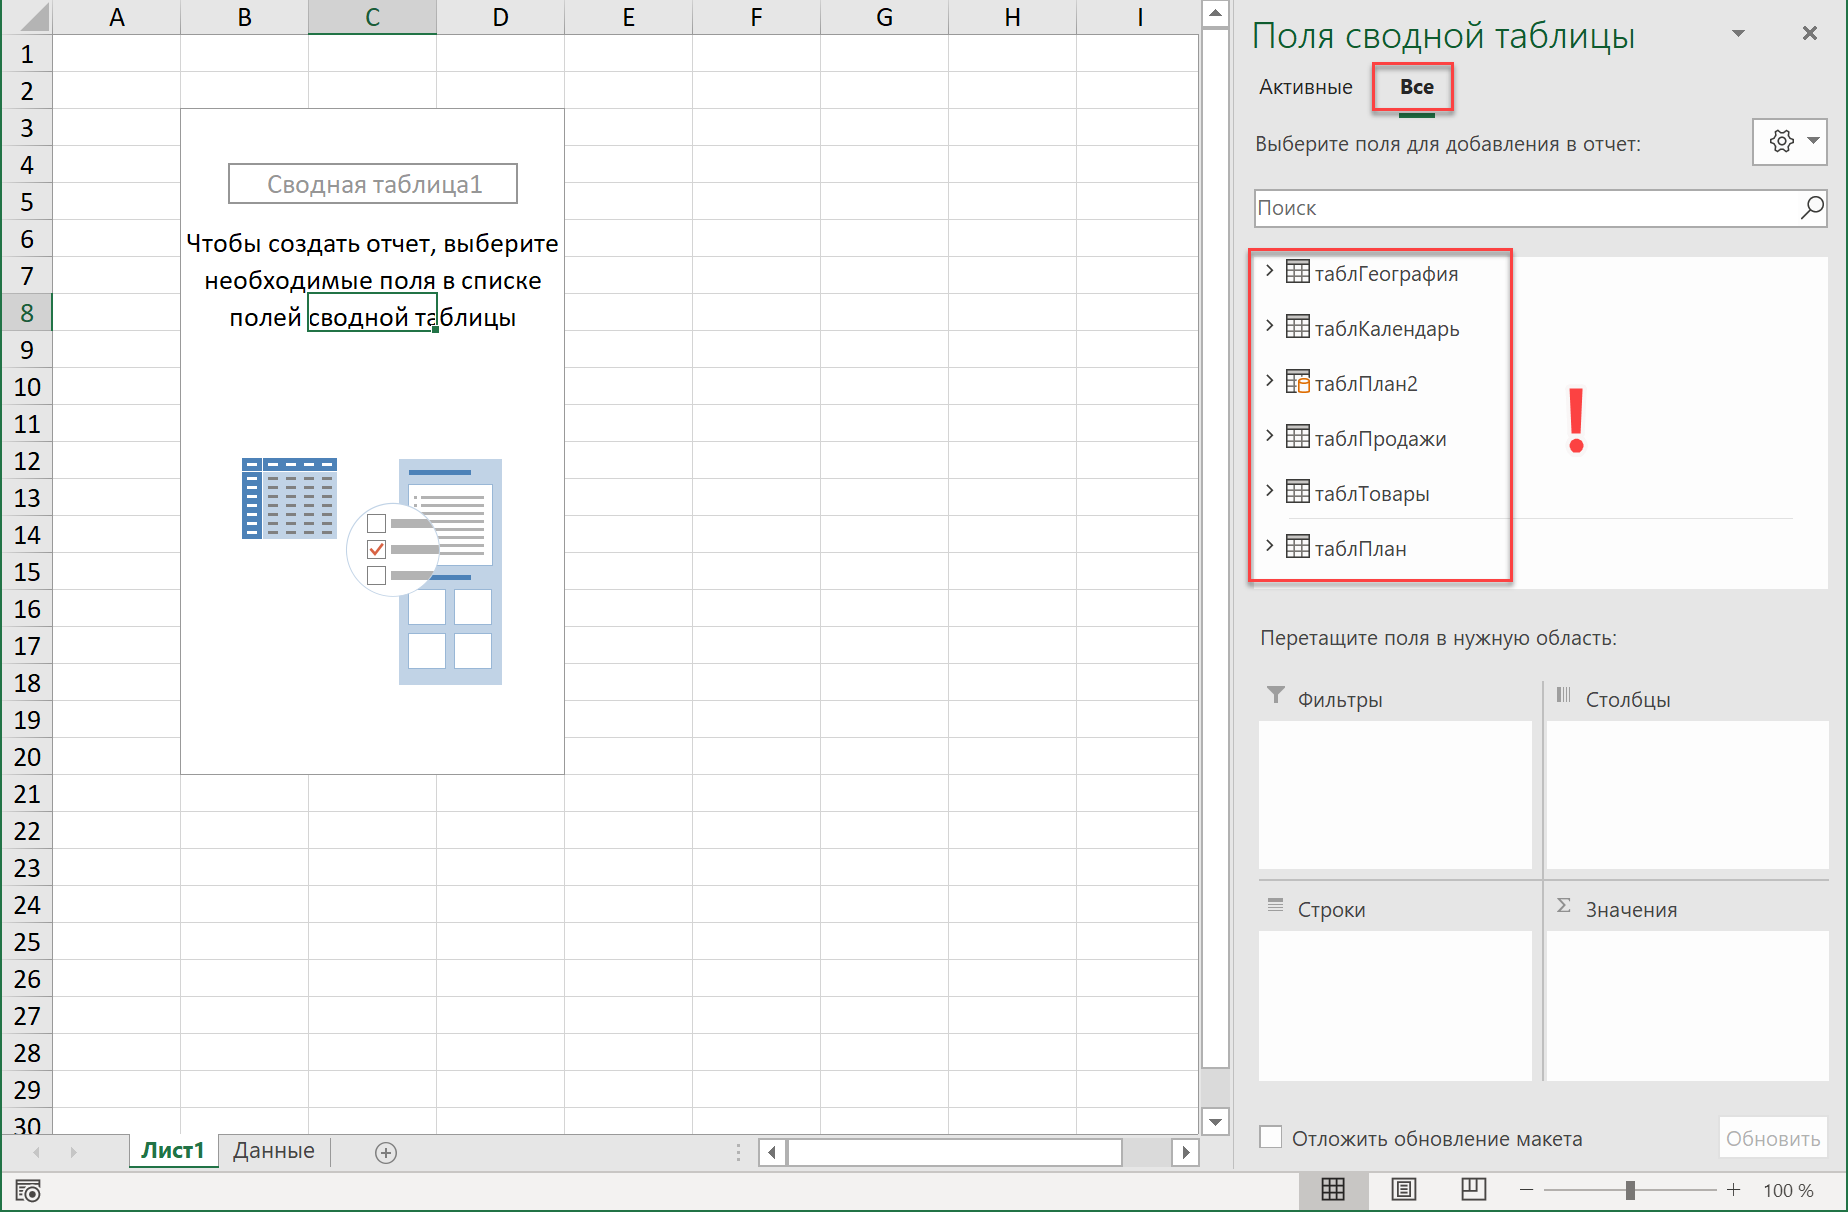Open the pane options dropdown arrow
This screenshot has width=1848, height=1212.
(1739, 34)
